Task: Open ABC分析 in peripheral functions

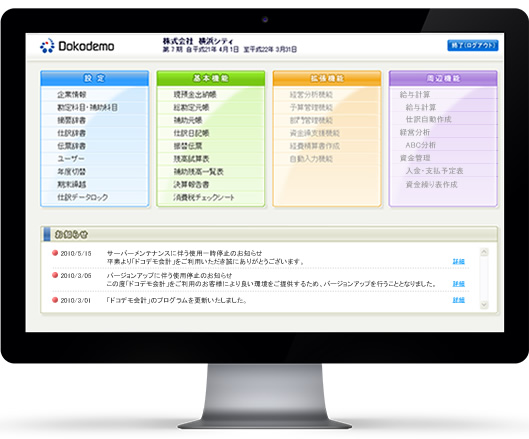Action: point(421,145)
